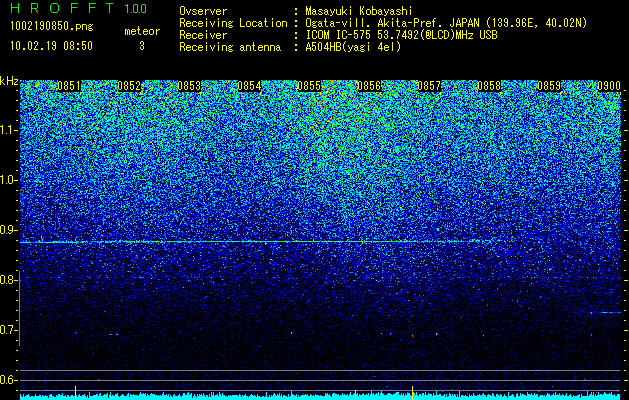Select the Ogata-vill. Akita-Pref. JAPAN location text
The image size is (629, 400).
[446, 23]
